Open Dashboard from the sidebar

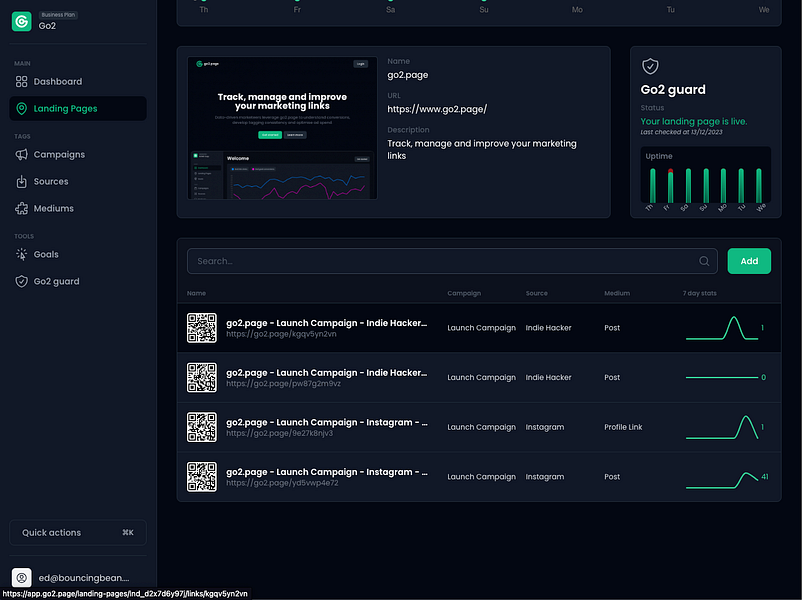pos(78,81)
